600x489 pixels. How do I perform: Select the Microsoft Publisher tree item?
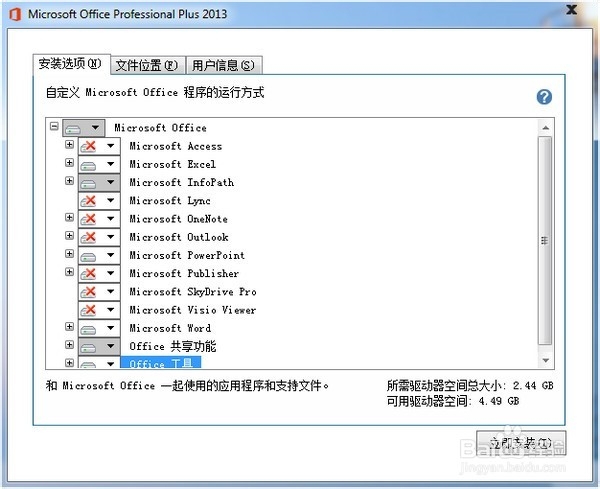coord(184,274)
